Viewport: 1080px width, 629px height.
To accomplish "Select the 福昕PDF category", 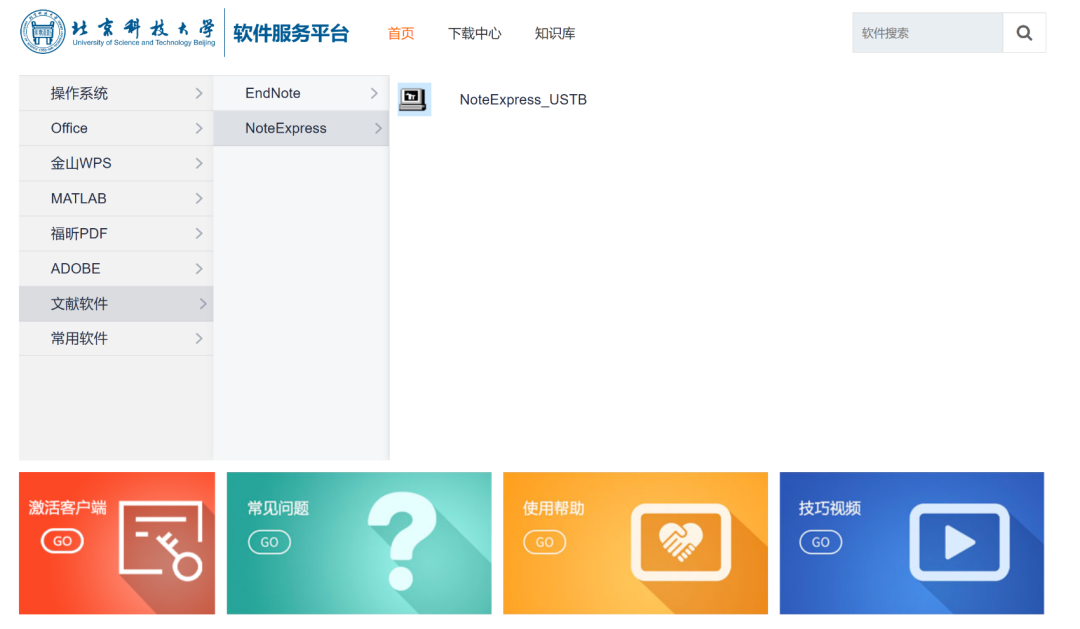I will (x=116, y=234).
